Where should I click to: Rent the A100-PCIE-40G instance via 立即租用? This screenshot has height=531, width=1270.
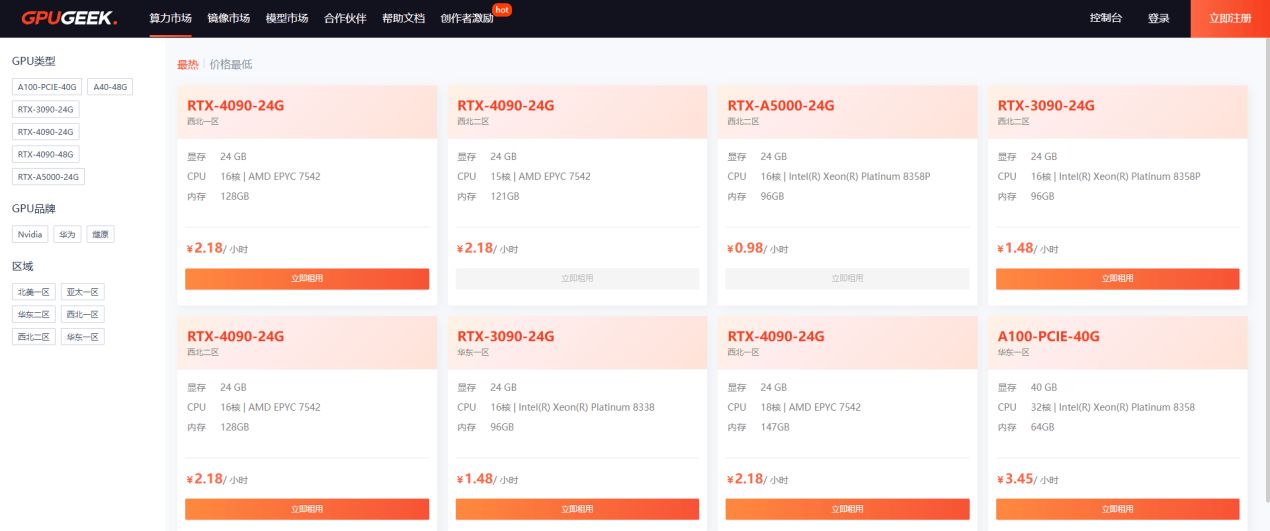click(x=1117, y=509)
